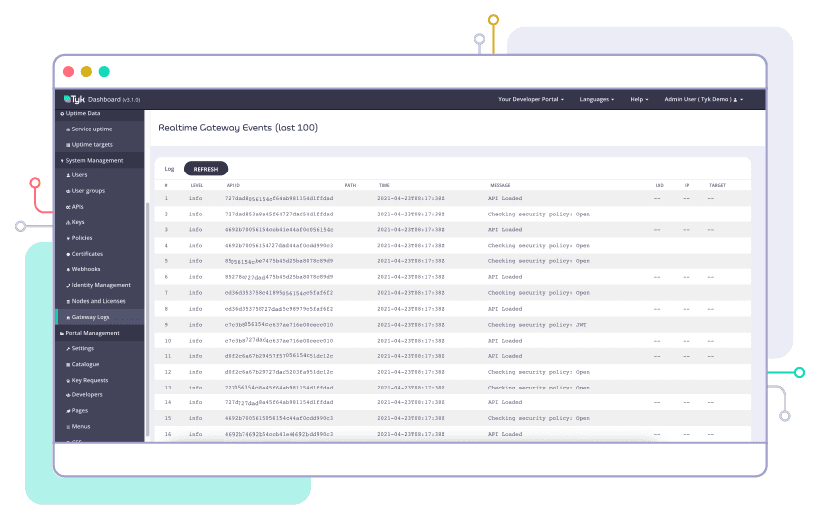Click the green window maximize dot
The image size is (820, 520).
click(104, 72)
